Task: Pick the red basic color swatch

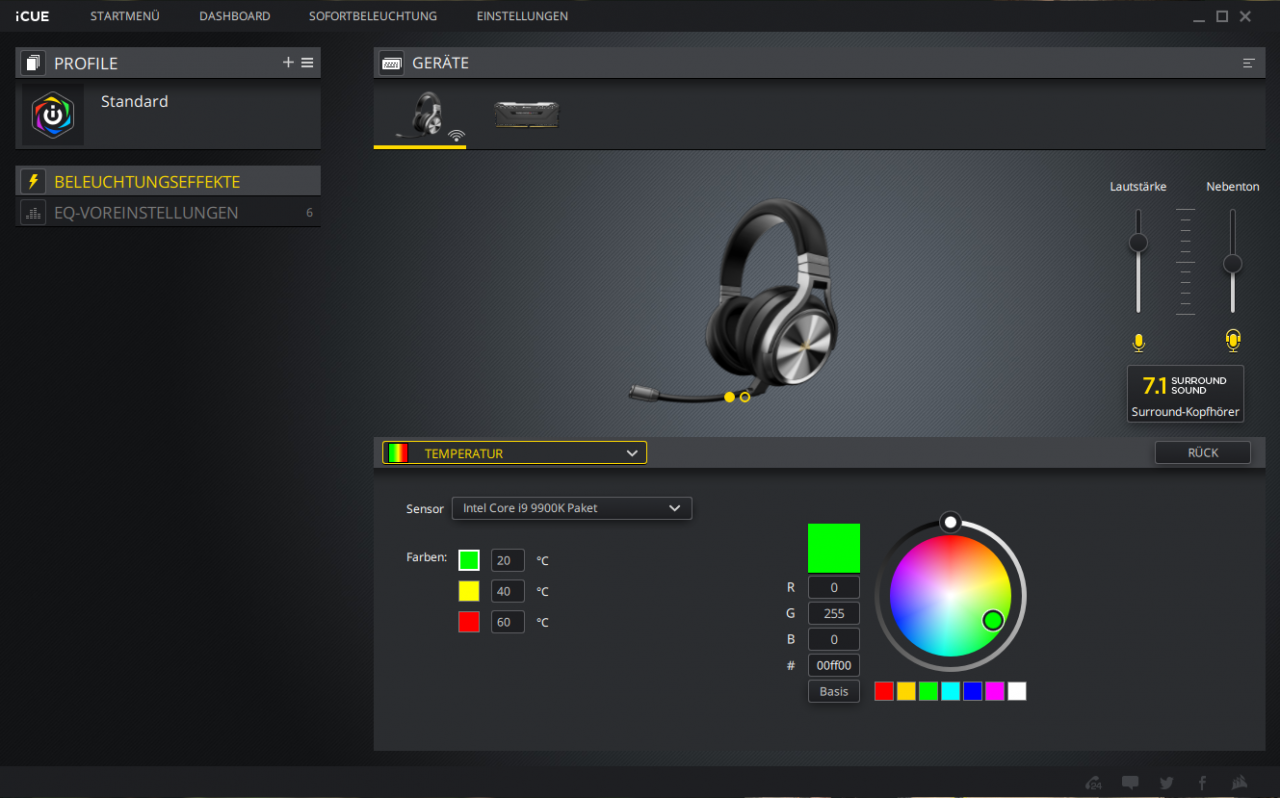Action: click(884, 691)
